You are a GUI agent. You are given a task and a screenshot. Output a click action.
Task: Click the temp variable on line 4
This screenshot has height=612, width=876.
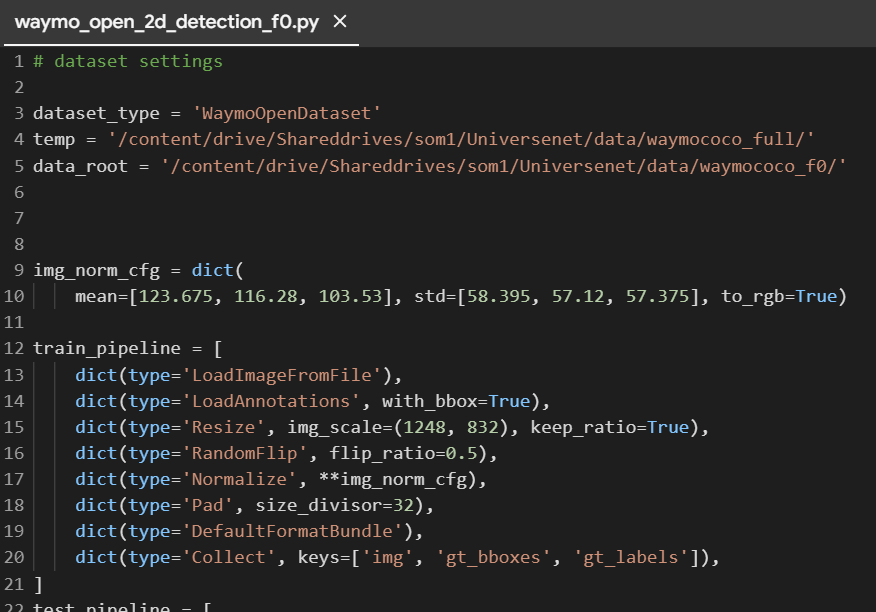pyautogui.click(x=52, y=139)
